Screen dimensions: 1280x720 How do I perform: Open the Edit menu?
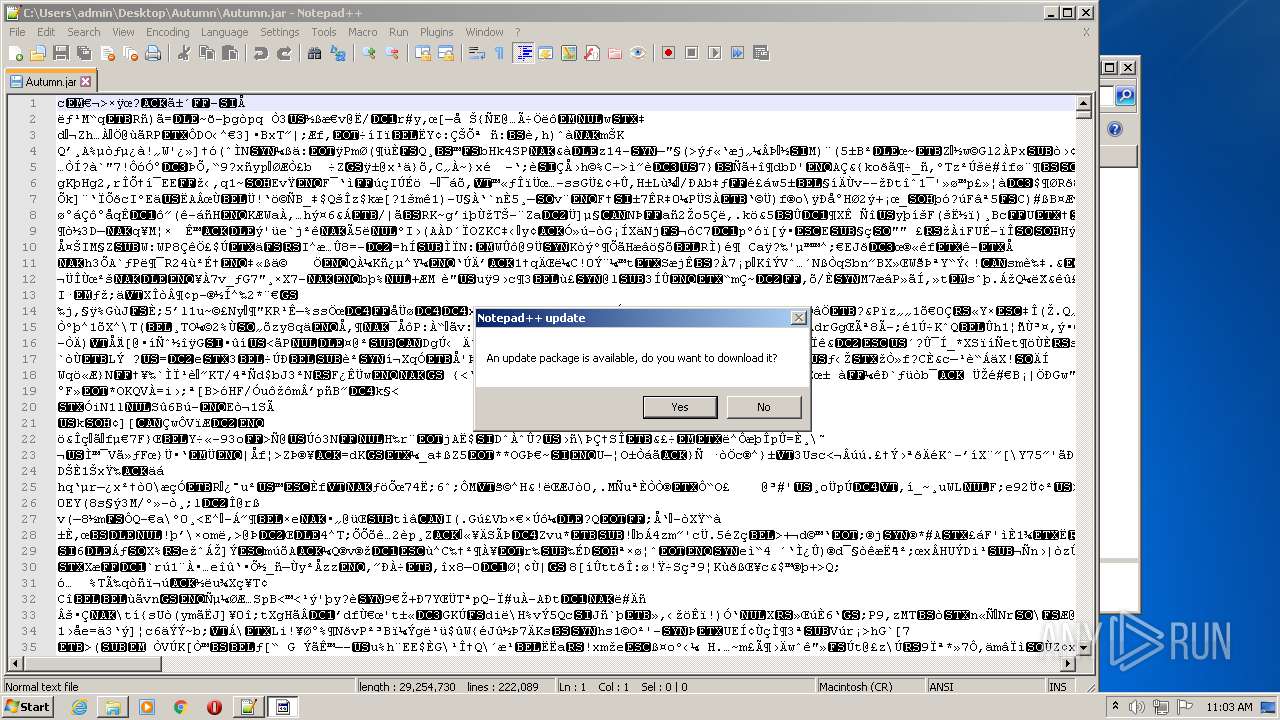tap(46, 32)
